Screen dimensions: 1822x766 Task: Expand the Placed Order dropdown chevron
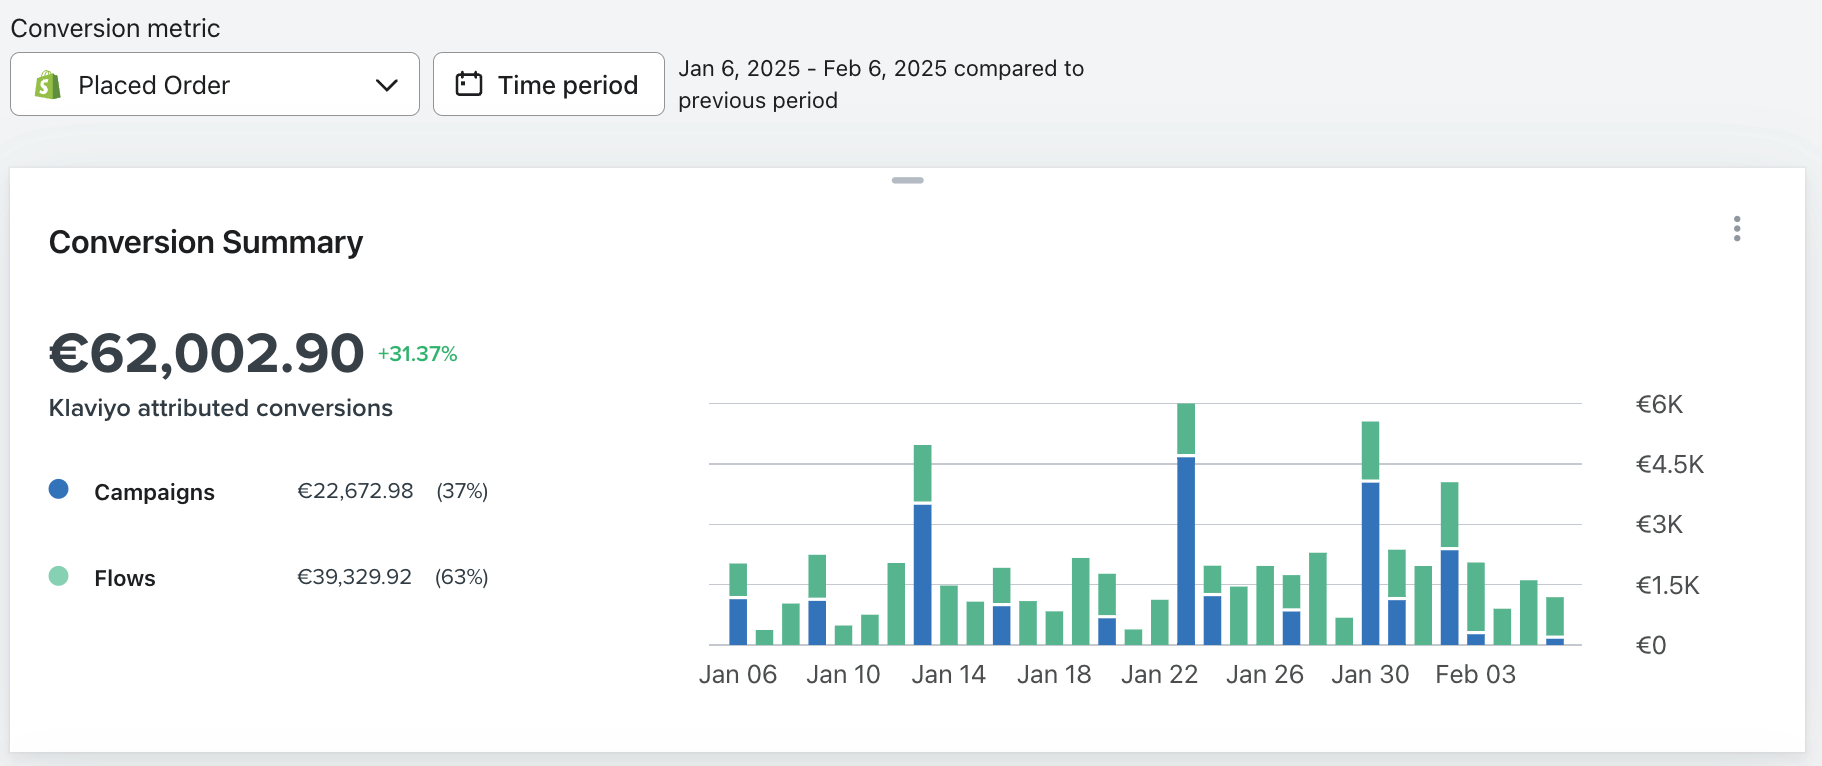click(387, 85)
